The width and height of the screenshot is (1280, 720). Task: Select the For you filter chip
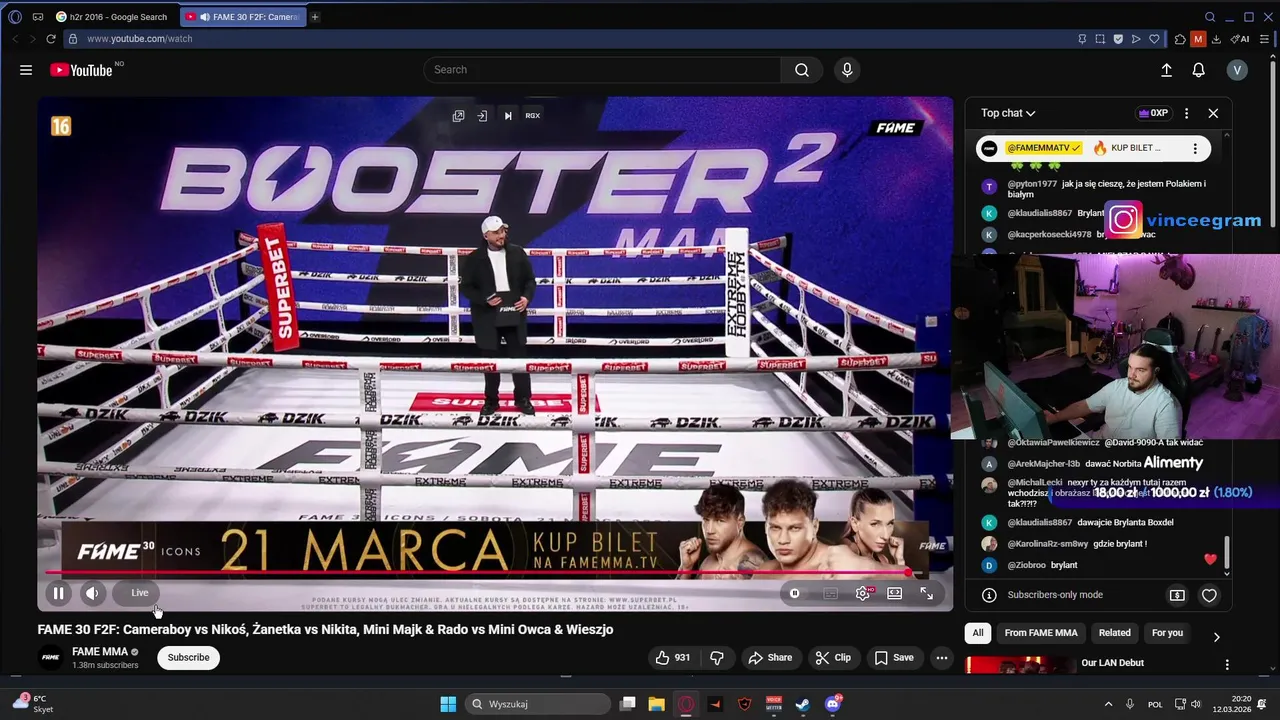click(x=1167, y=633)
